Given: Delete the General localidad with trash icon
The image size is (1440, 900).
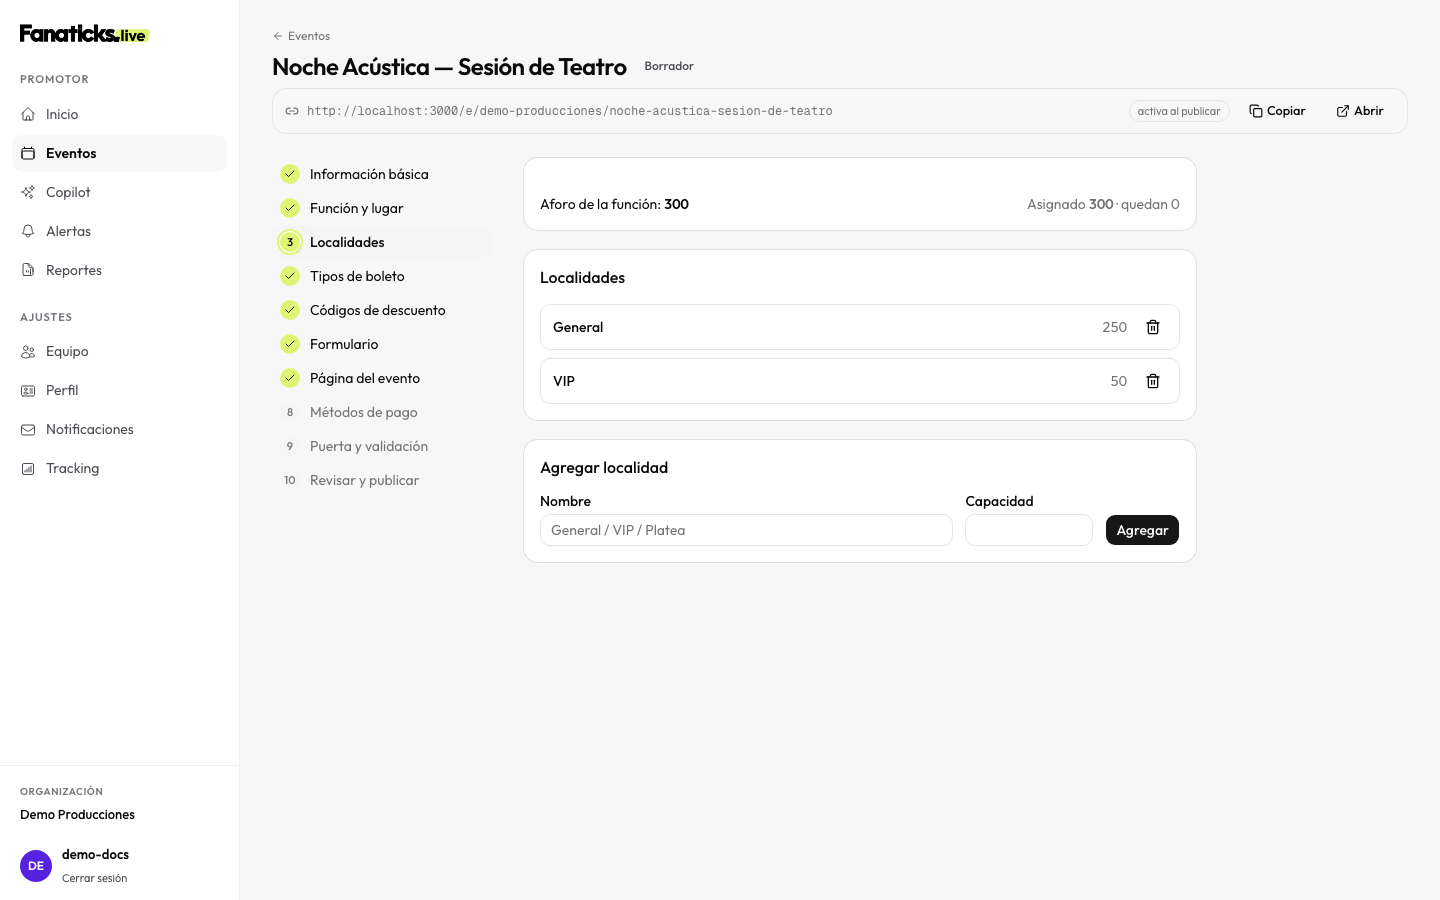Looking at the screenshot, I should pos(1153,327).
